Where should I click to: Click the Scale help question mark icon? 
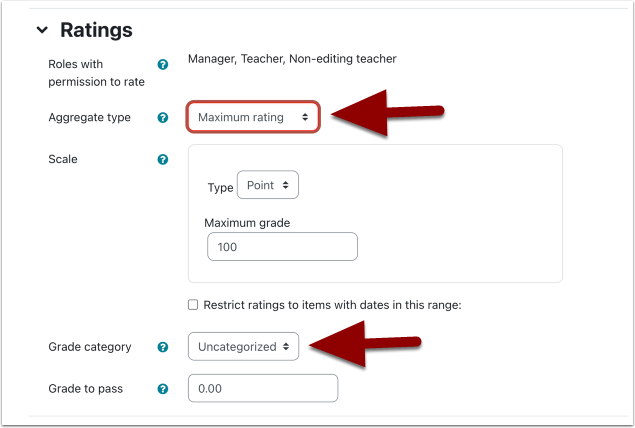tap(163, 160)
